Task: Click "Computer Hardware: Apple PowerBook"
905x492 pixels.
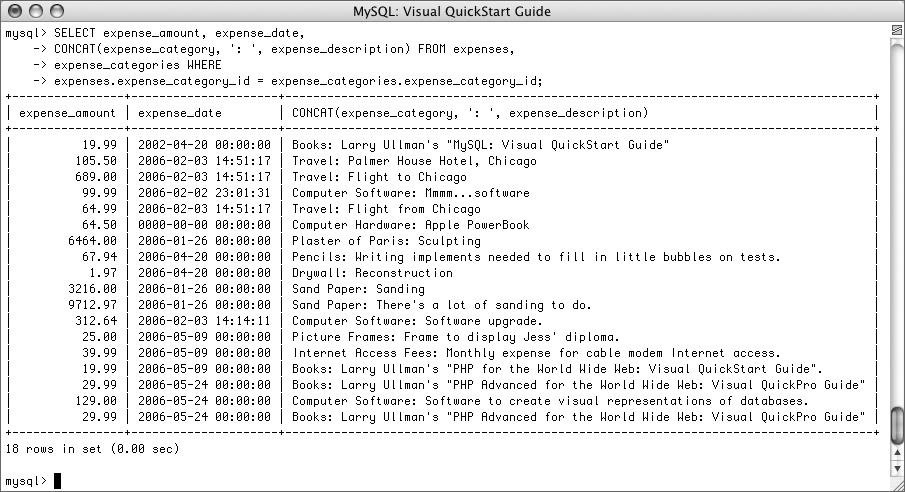Action: pos(410,225)
